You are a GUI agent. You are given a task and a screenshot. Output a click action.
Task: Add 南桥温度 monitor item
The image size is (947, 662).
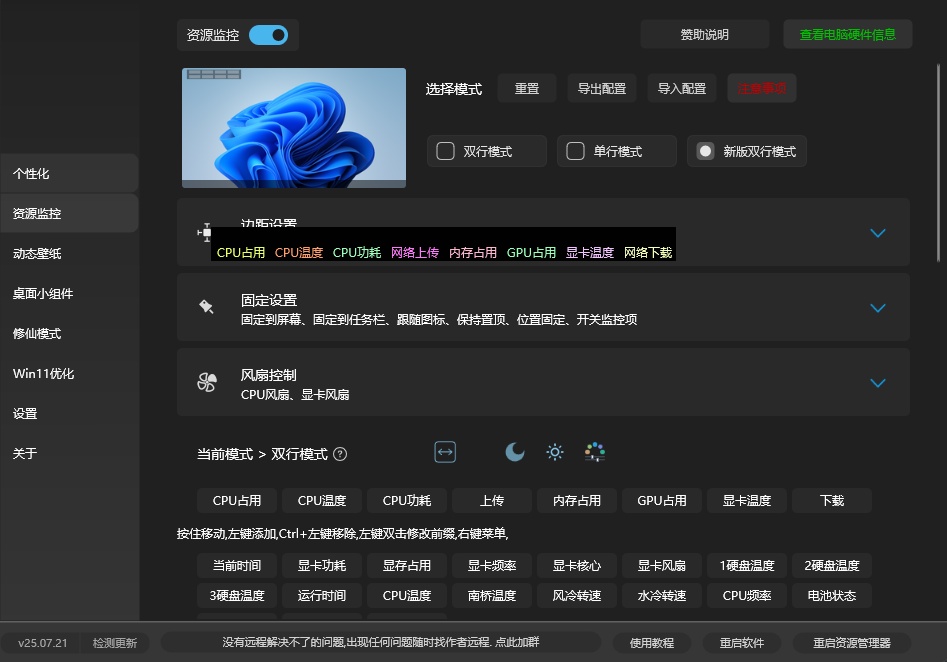[x=492, y=596]
